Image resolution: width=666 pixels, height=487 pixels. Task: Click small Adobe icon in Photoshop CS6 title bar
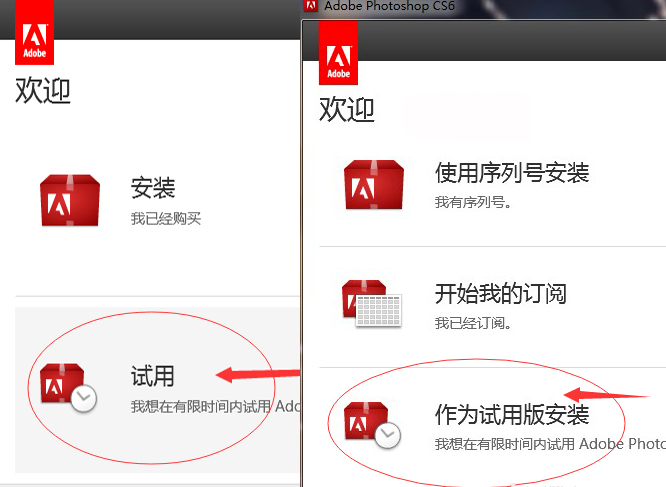[311, 6]
